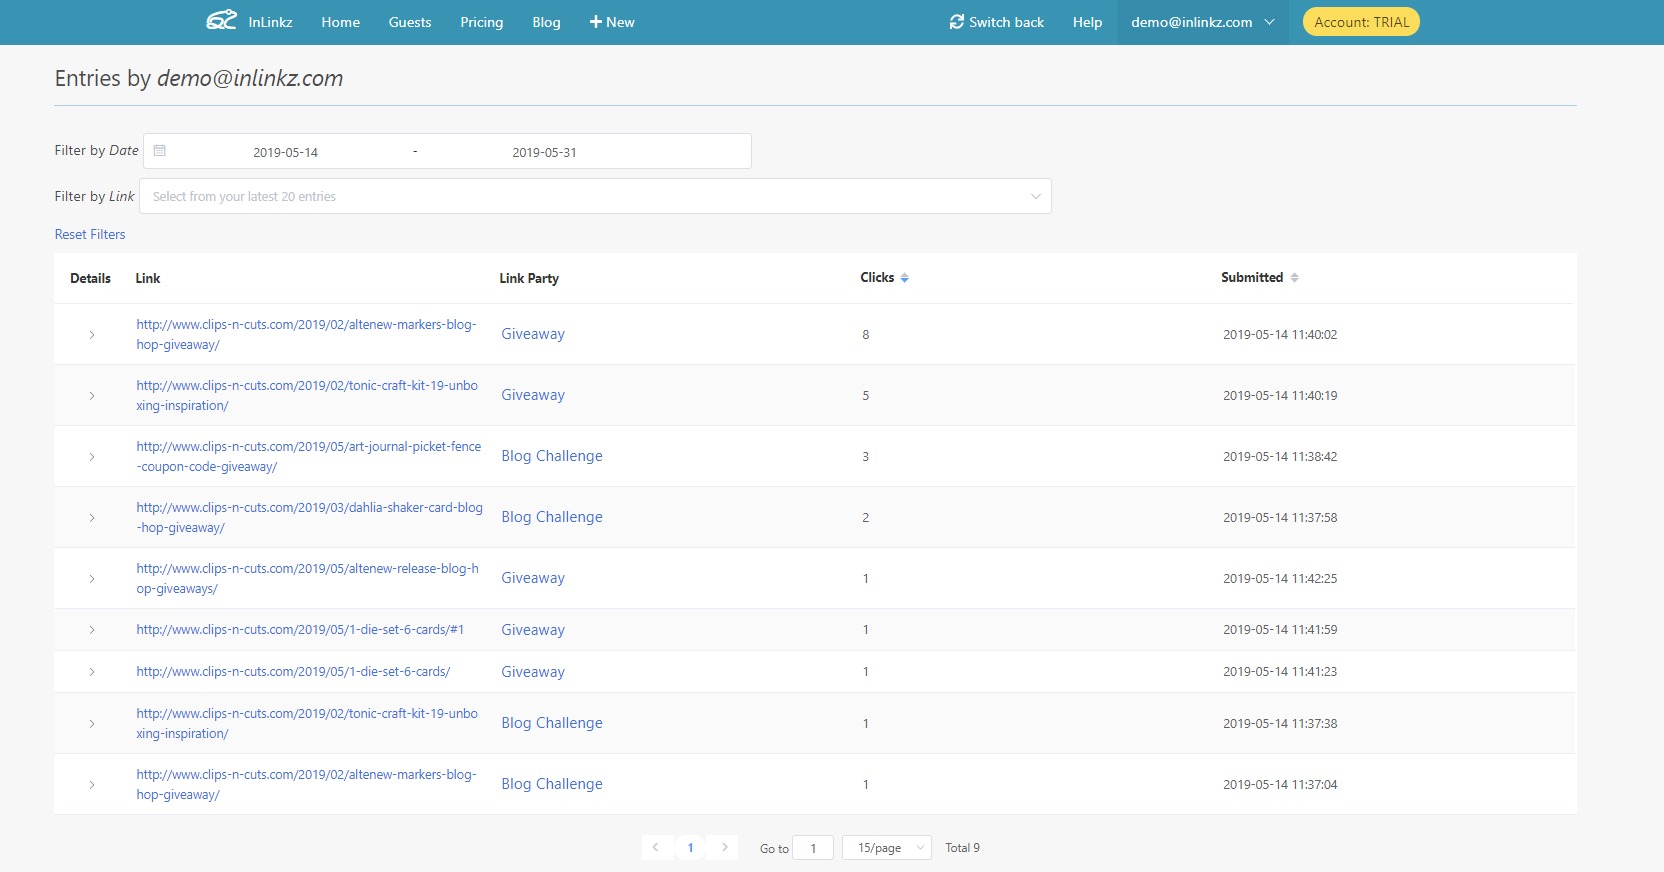1664x872 pixels.
Task: Go to previous page arrow
Action: 656,847
